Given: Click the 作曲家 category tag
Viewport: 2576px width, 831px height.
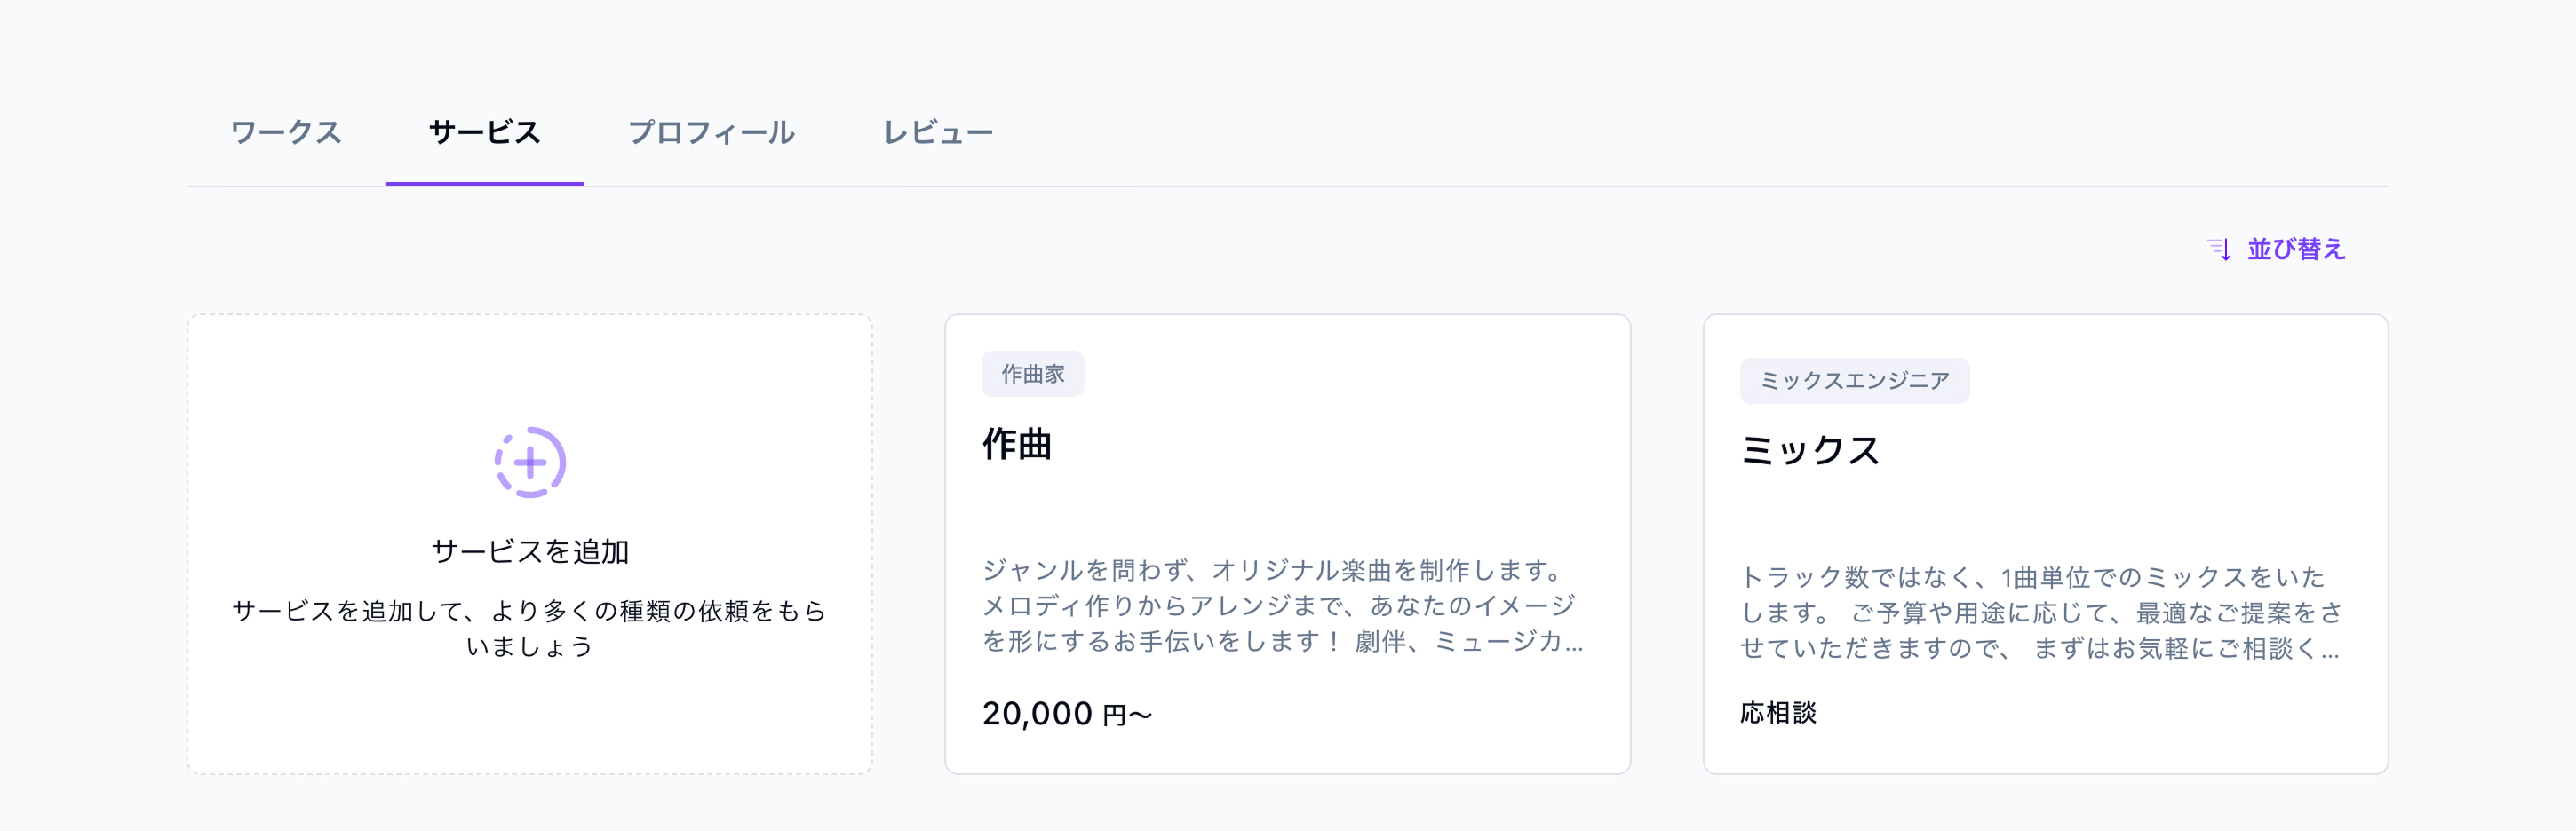Looking at the screenshot, I should (1032, 374).
